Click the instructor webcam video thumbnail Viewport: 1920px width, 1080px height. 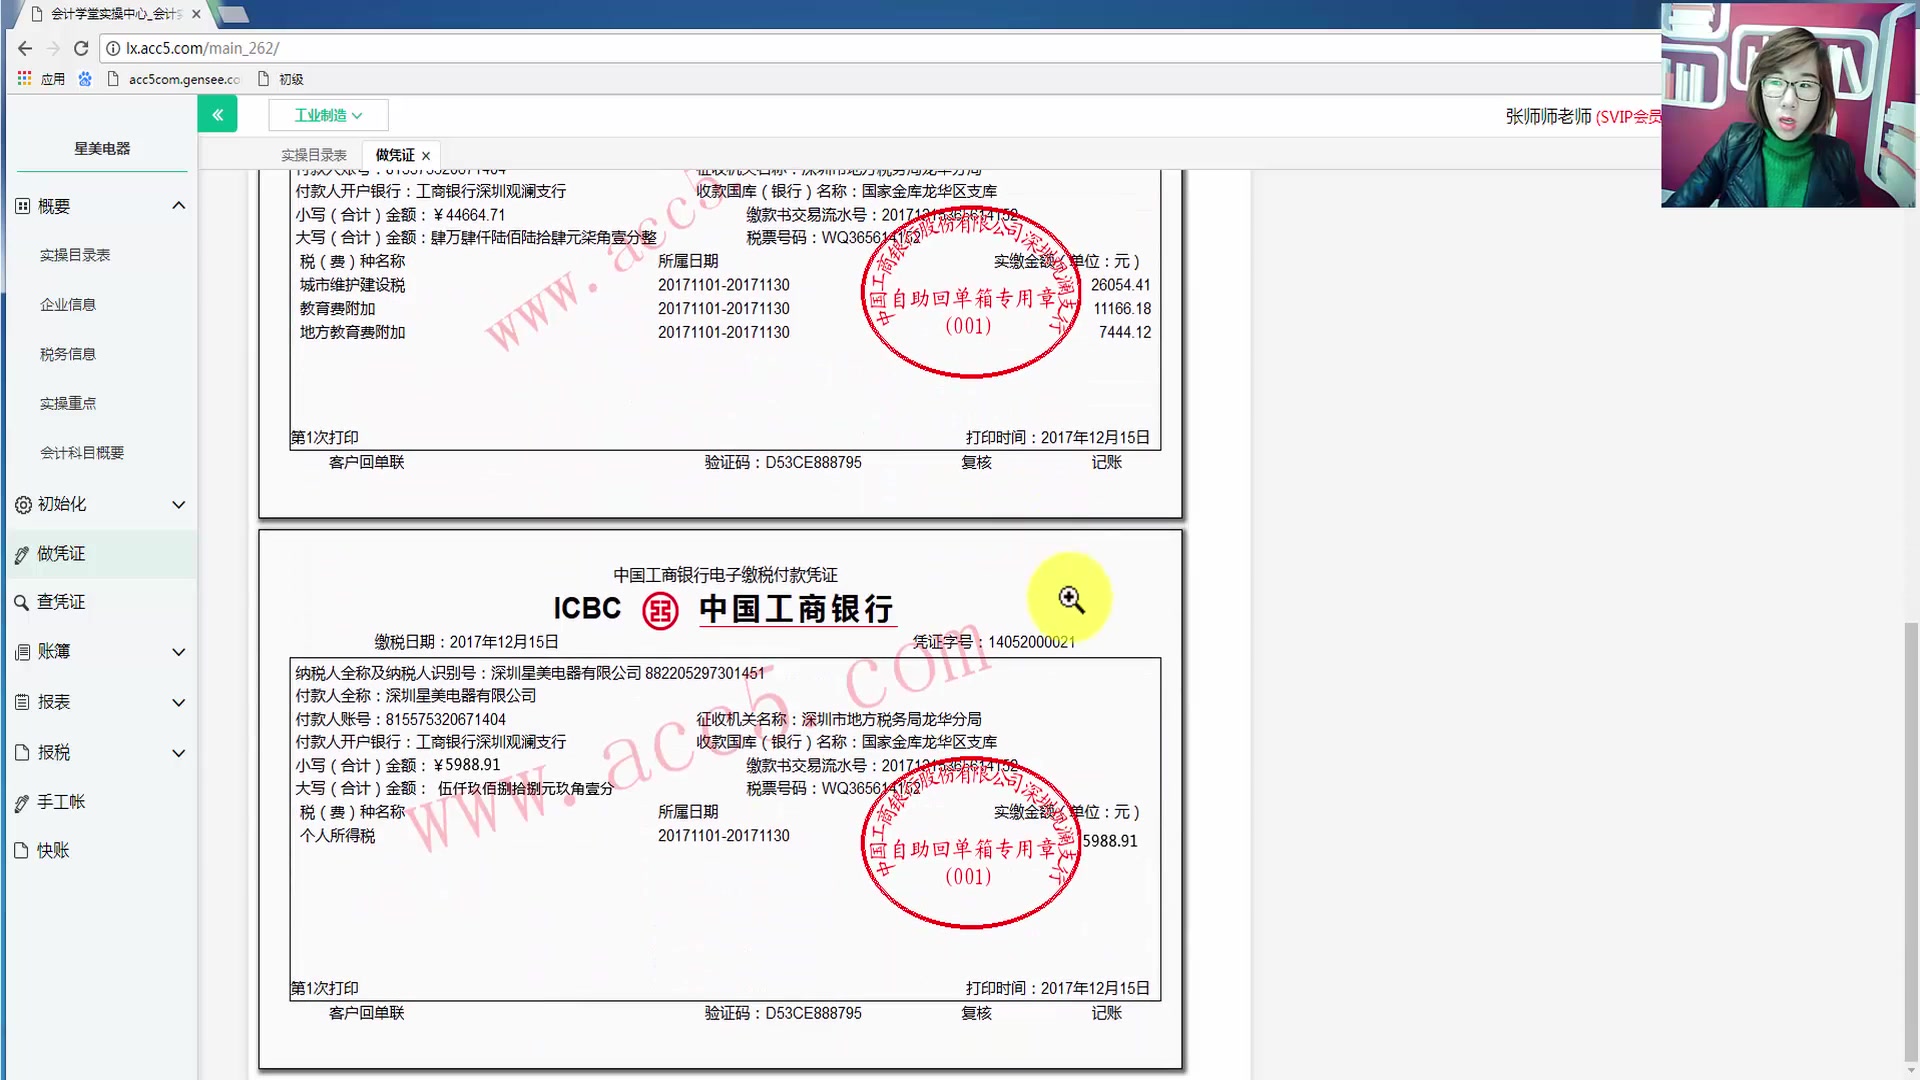click(x=1788, y=104)
